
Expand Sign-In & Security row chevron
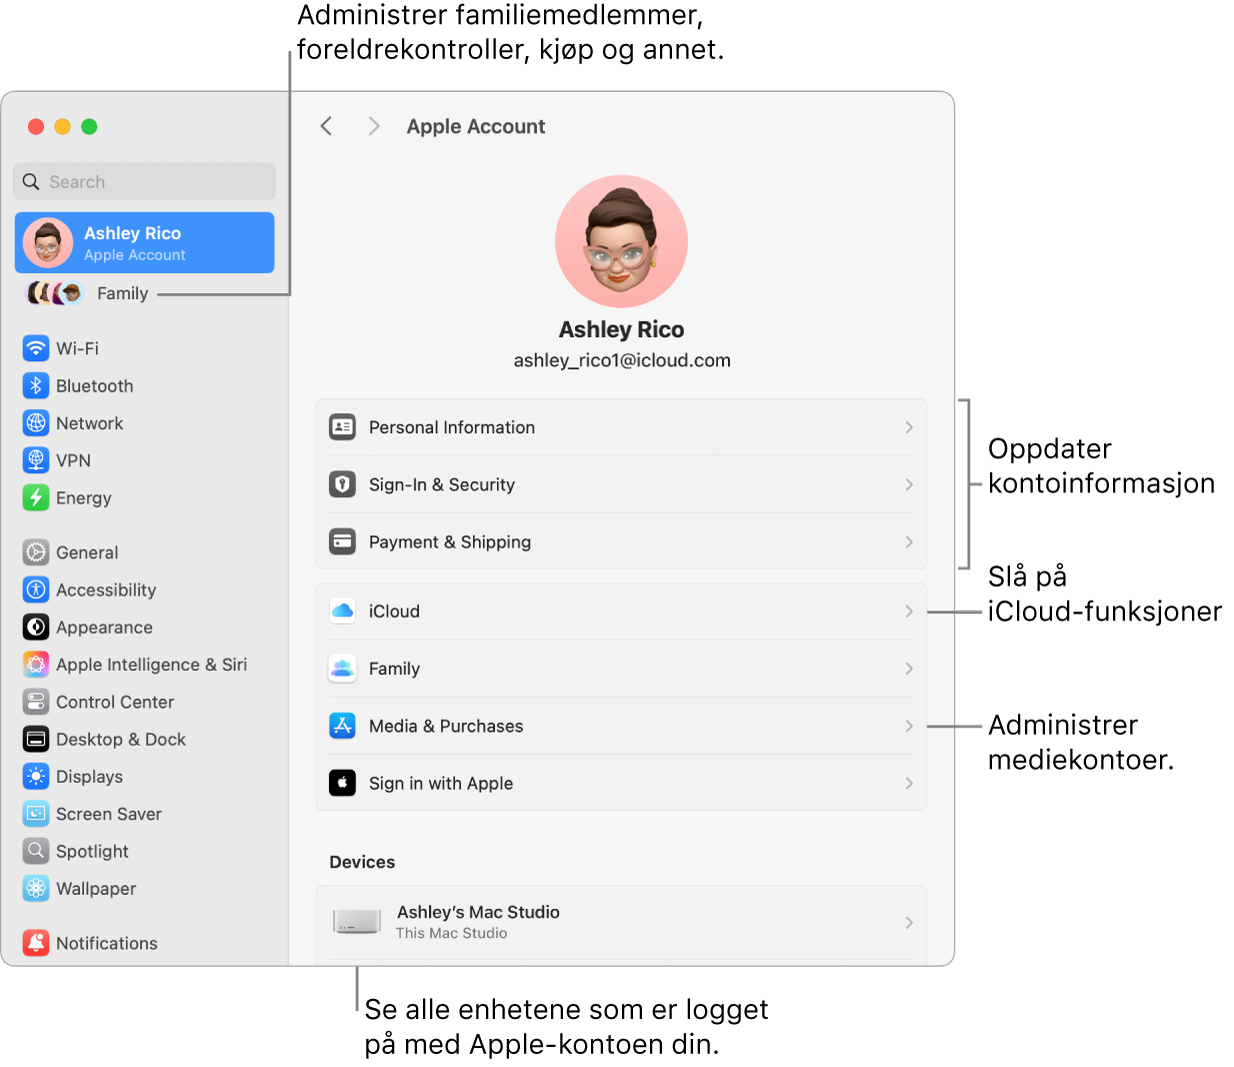[x=909, y=484]
